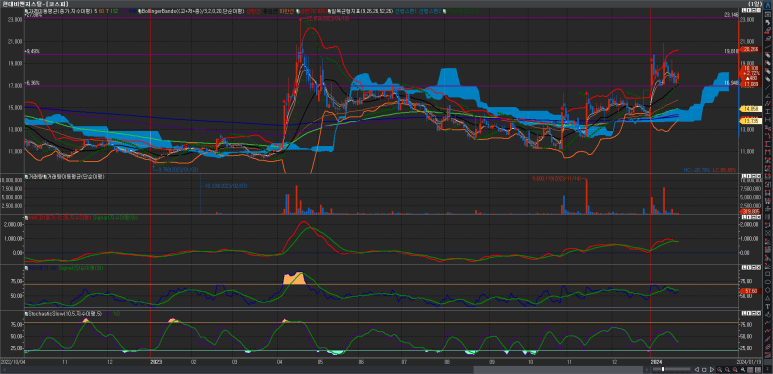The image size is (773, 374).
Task: Toggle the 'L' button on Stochastic panel
Action: point(744,313)
